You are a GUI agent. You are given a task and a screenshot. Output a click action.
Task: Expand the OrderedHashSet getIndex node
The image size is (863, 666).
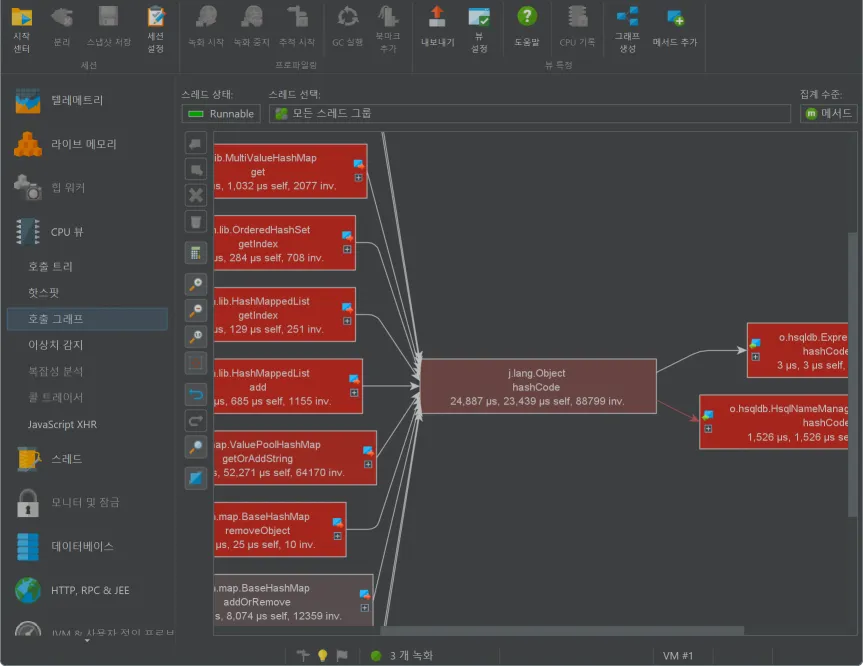click(347, 249)
